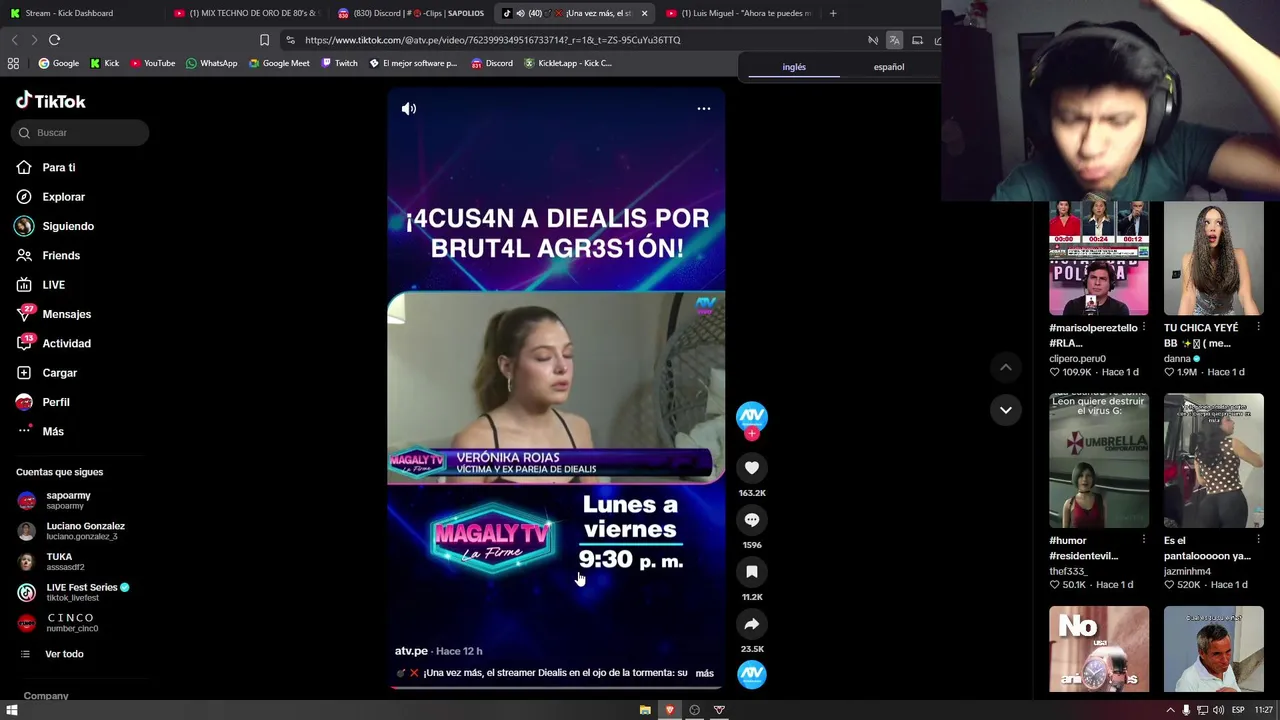Open #marisolpereztello video thumbnail
1280x720 pixels.
[1099, 258]
